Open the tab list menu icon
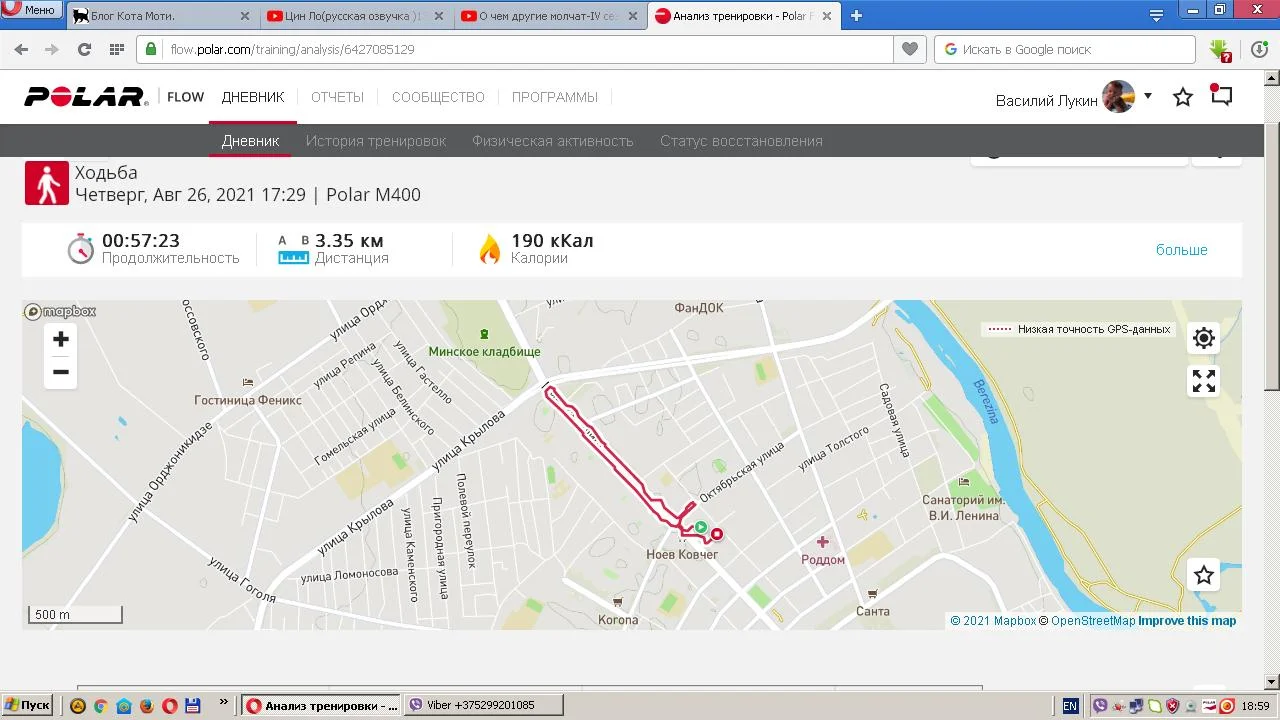1280x720 pixels. pos(1156,15)
